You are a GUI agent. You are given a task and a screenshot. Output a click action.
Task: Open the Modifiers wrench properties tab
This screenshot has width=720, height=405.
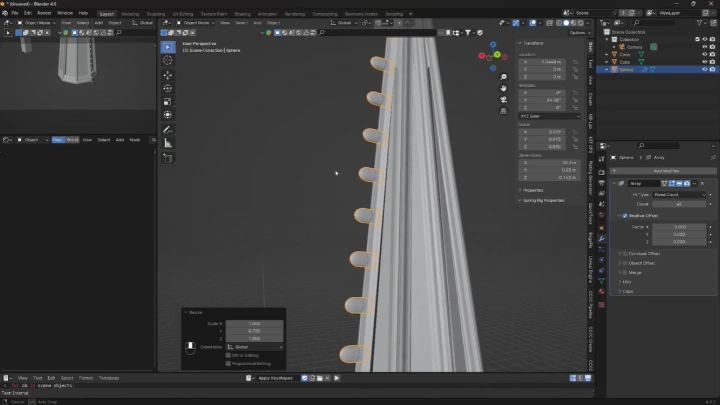[x=602, y=239]
